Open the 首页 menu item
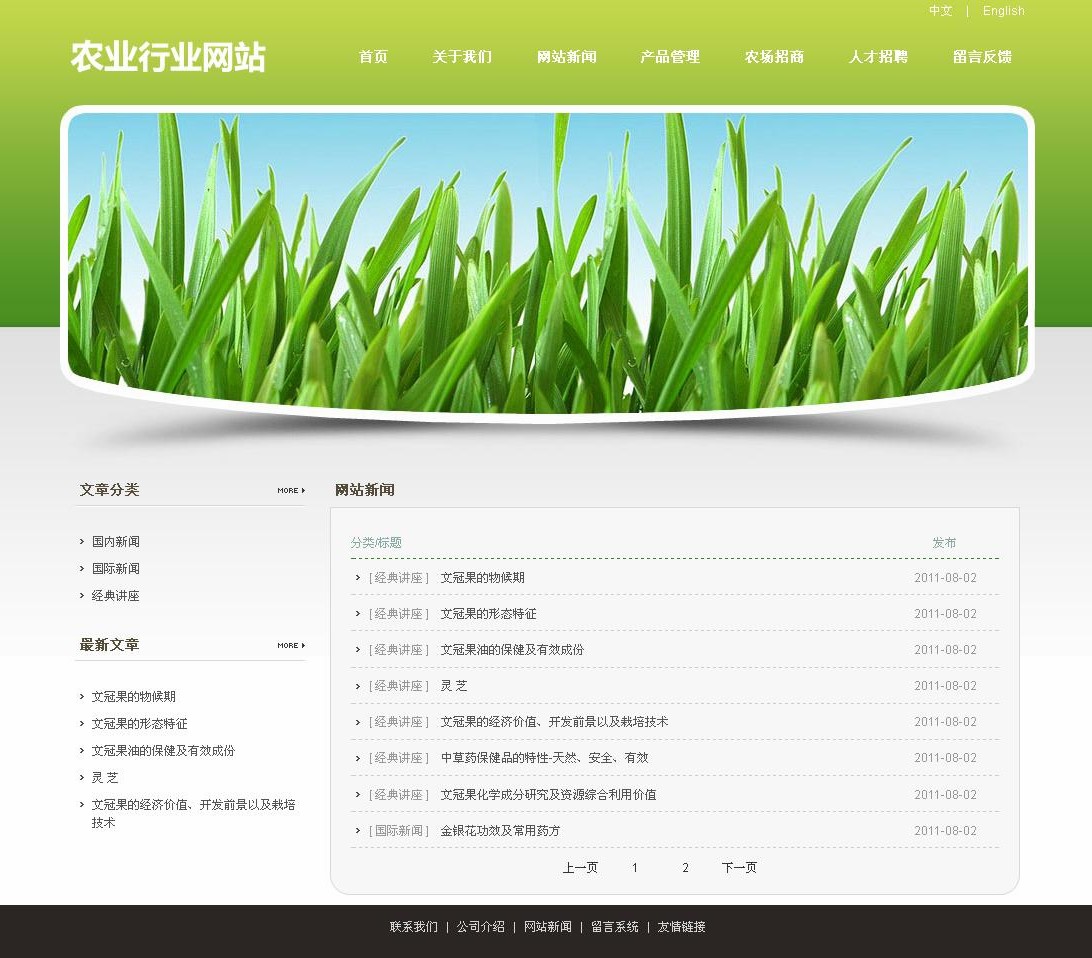The width and height of the screenshot is (1092, 958). [x=373, y=57]
